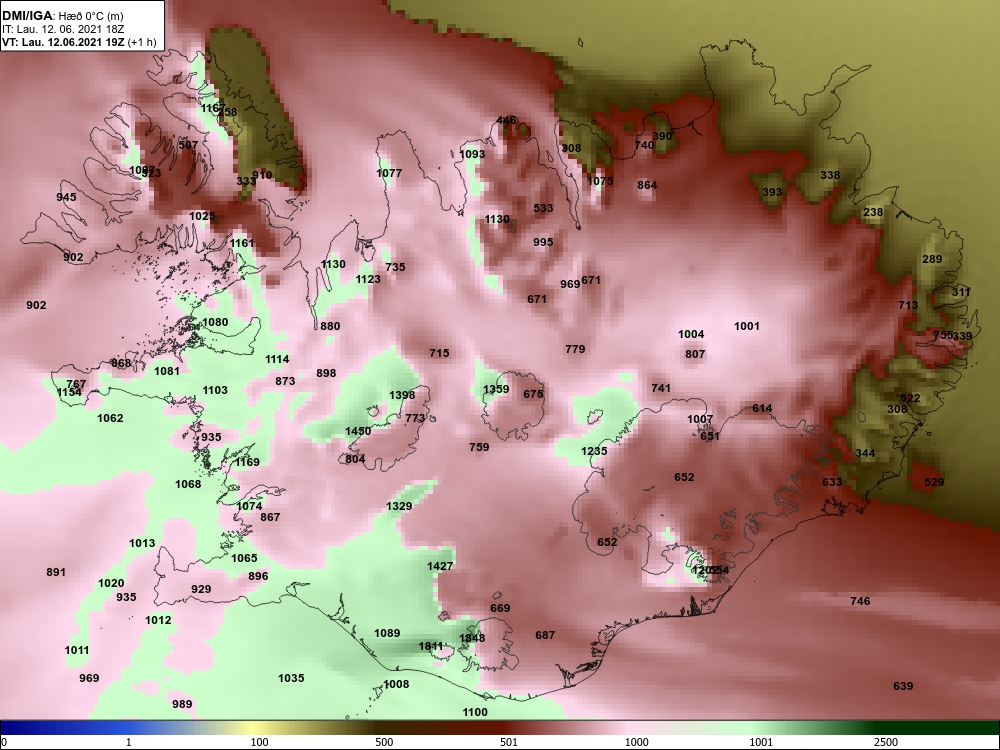
Task: Click map value 344
Action: point(865,453)
